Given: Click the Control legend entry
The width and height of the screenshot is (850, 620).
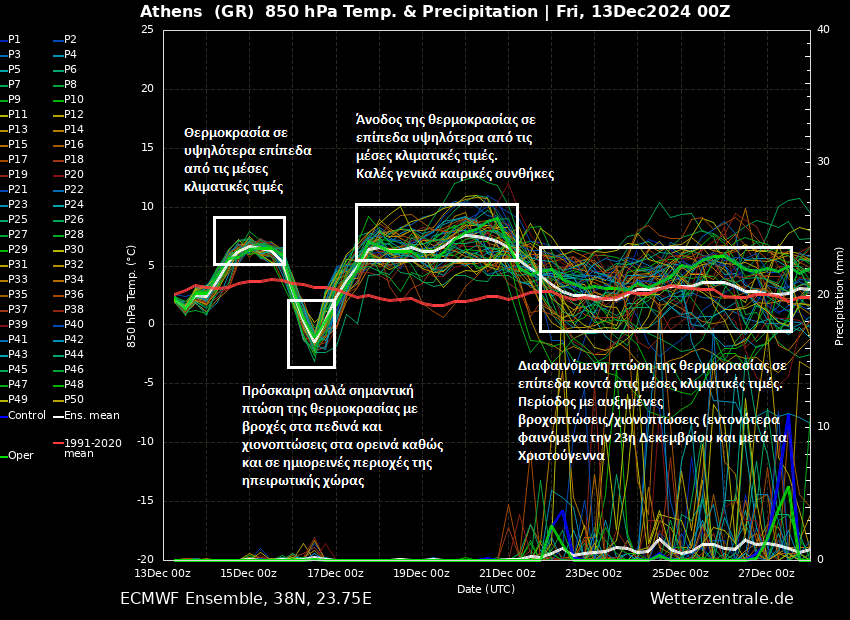Looking at the screenshot, I should (23, 416).
